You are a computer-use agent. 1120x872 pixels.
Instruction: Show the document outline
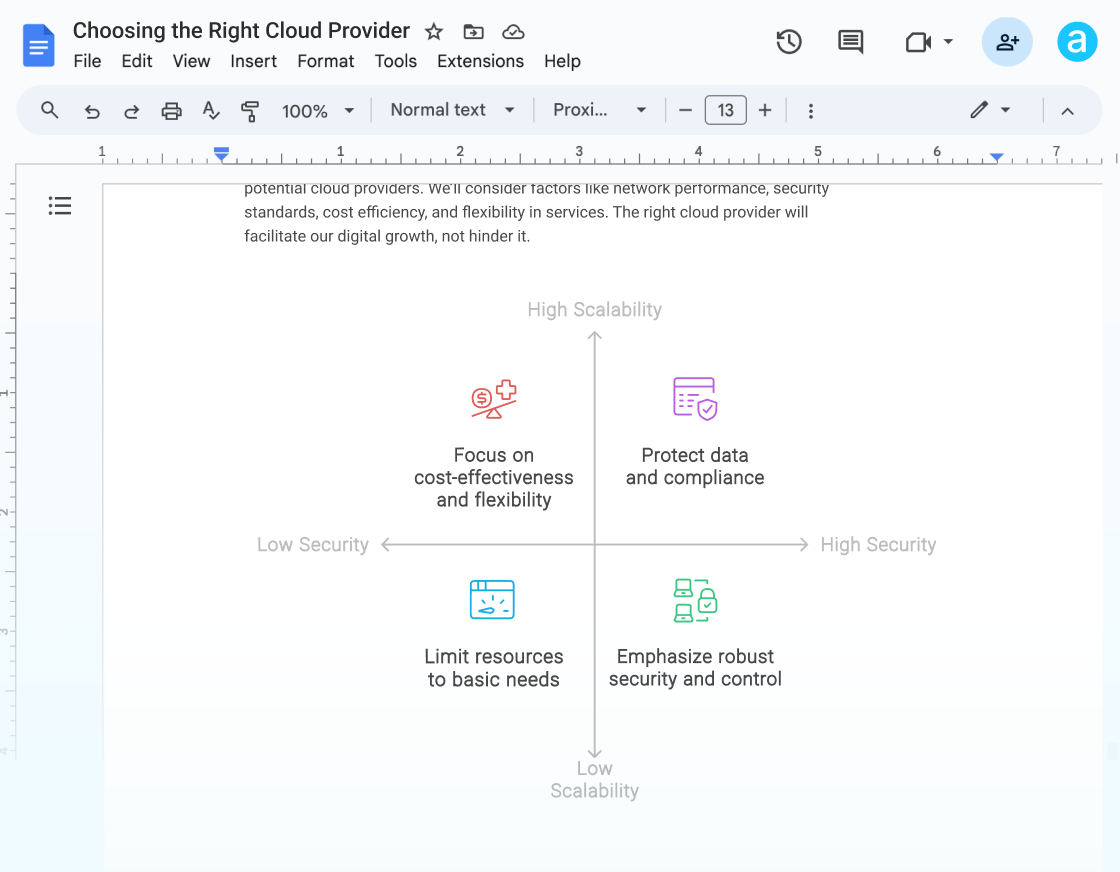60,205
